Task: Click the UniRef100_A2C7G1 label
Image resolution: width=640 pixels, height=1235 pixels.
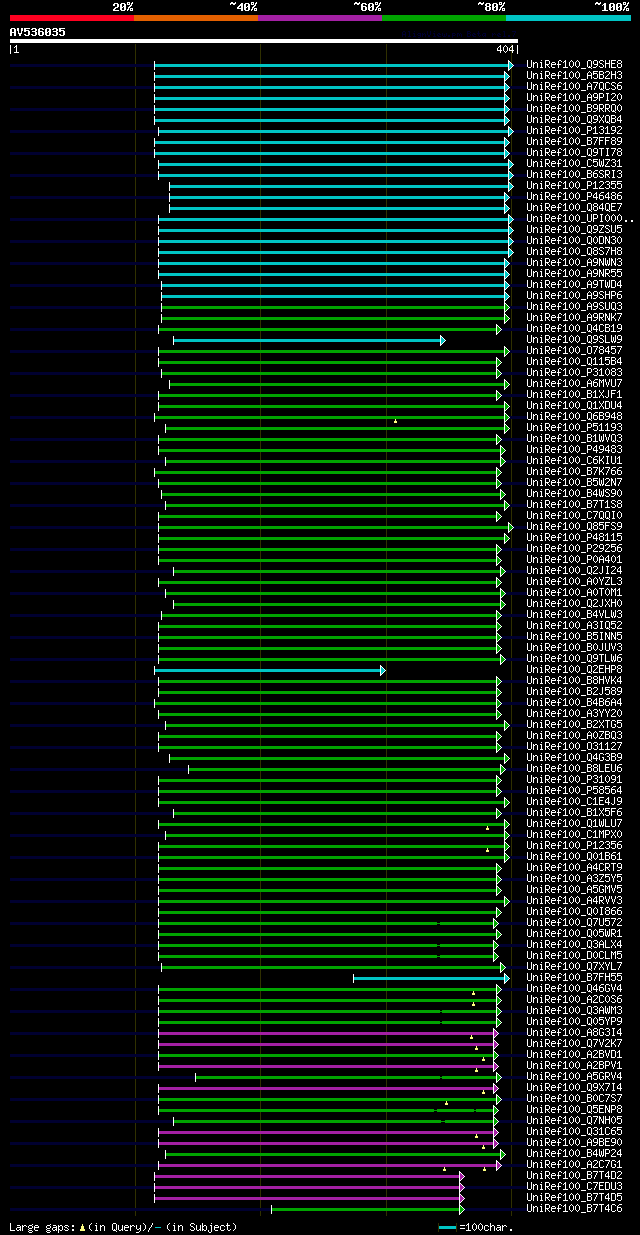Action: (574, 1164)
